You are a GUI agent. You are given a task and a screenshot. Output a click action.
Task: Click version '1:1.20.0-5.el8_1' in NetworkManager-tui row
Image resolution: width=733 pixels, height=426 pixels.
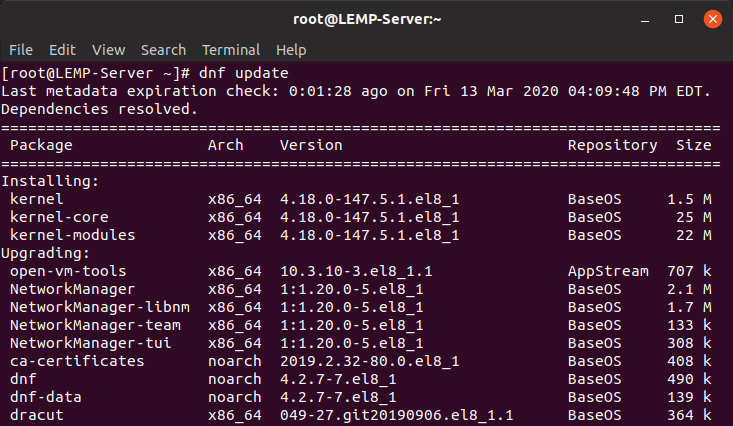click(x=352, y=343)
